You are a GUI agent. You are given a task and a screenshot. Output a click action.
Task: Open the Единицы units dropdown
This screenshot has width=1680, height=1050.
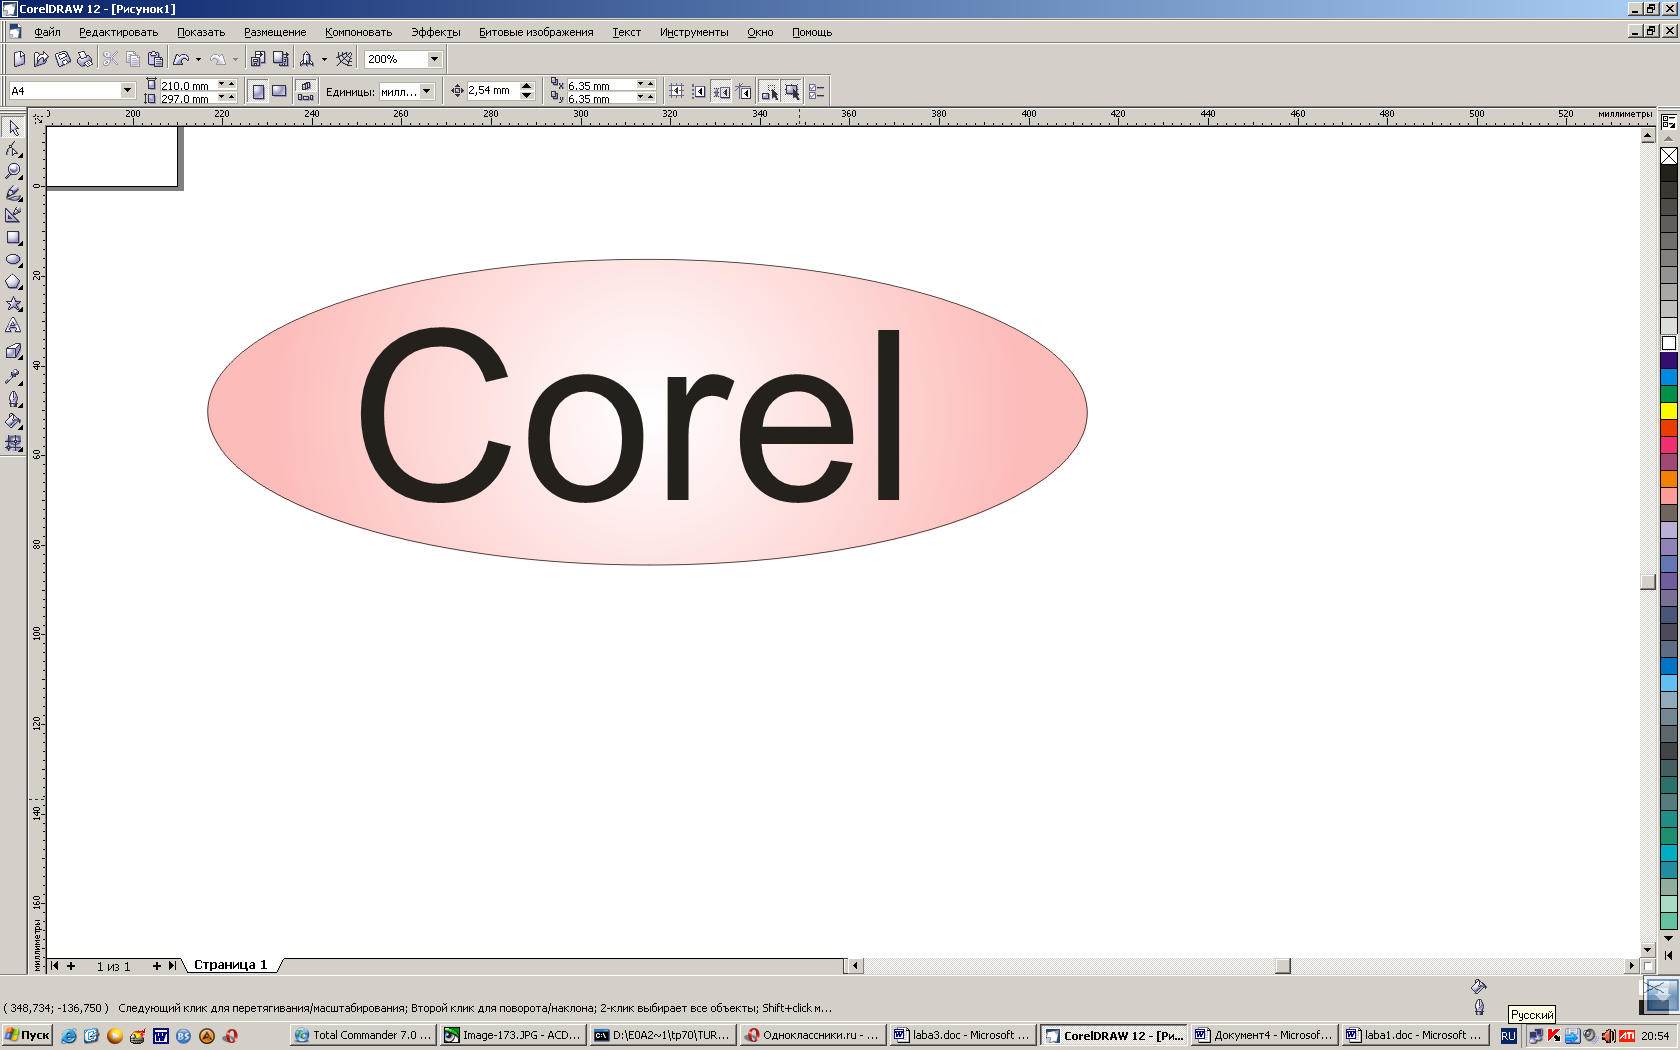(x=427, y=91)
